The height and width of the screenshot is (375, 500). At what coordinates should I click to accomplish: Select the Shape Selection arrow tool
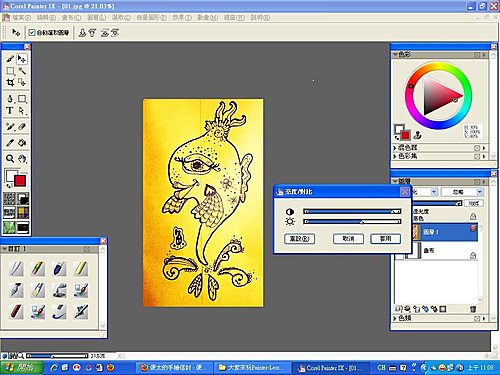pyautogui.click(x=22, y=110)
